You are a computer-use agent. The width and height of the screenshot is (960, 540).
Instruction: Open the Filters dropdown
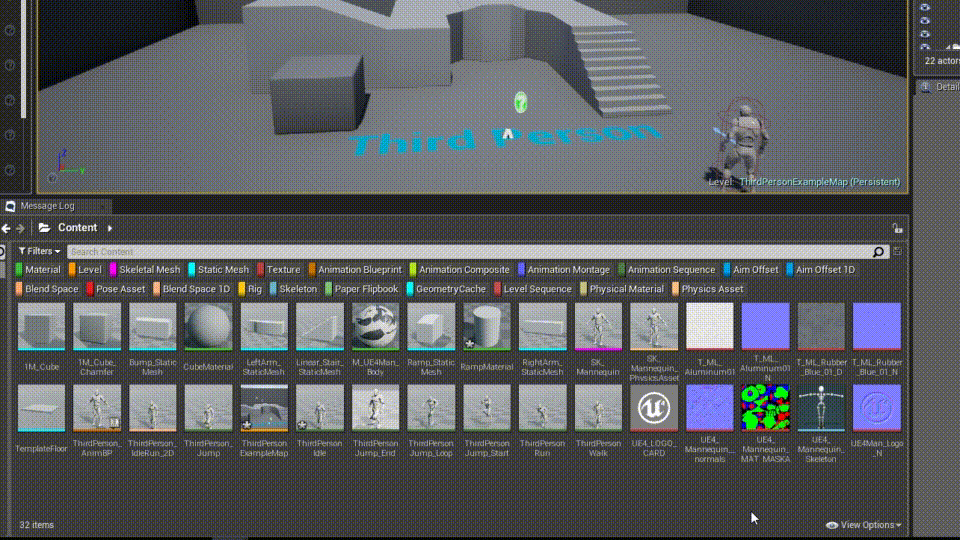(39, 251)
